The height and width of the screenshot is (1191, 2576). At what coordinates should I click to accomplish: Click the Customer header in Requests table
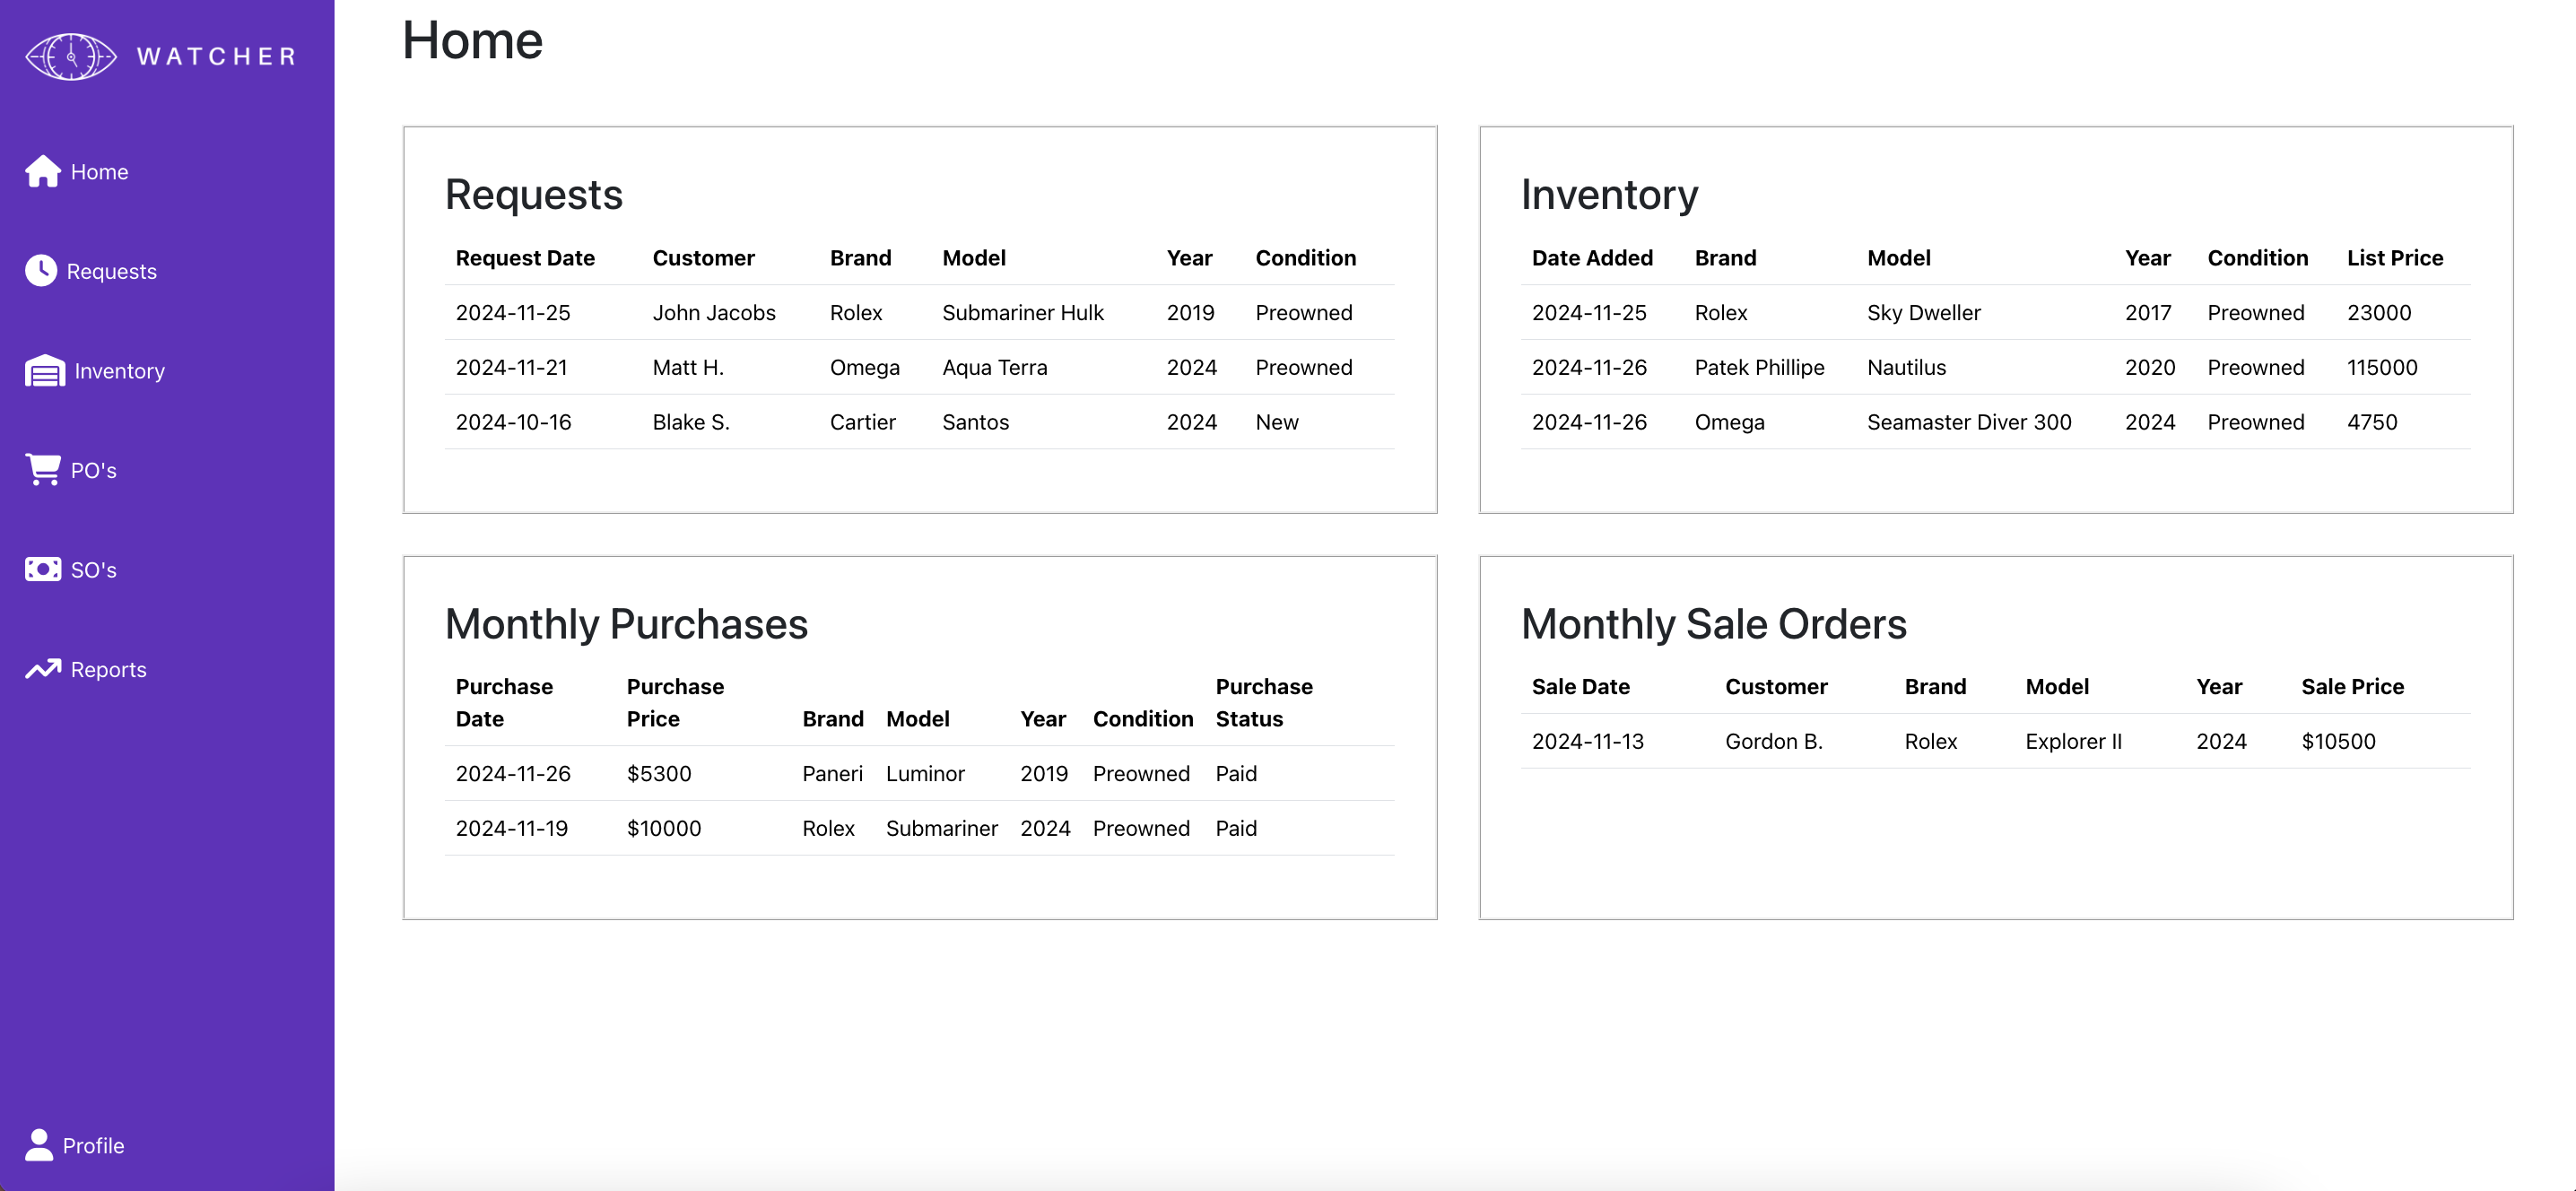tap(703, 258)
